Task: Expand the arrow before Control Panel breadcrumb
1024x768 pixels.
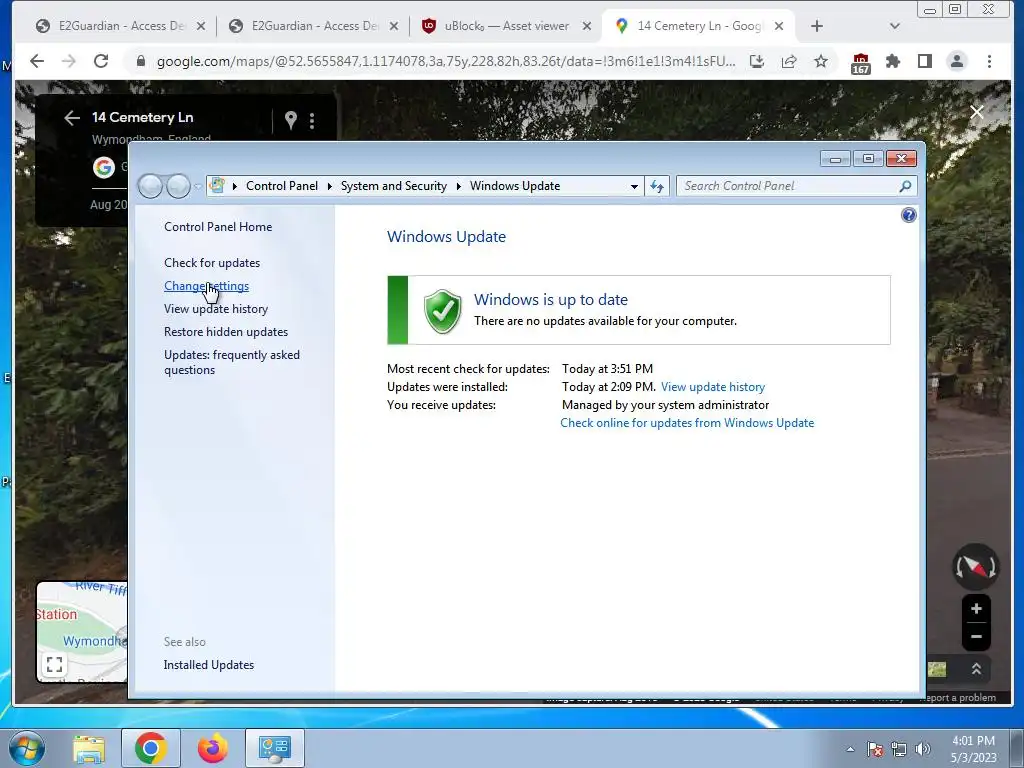Action: (x=234, y=186)
